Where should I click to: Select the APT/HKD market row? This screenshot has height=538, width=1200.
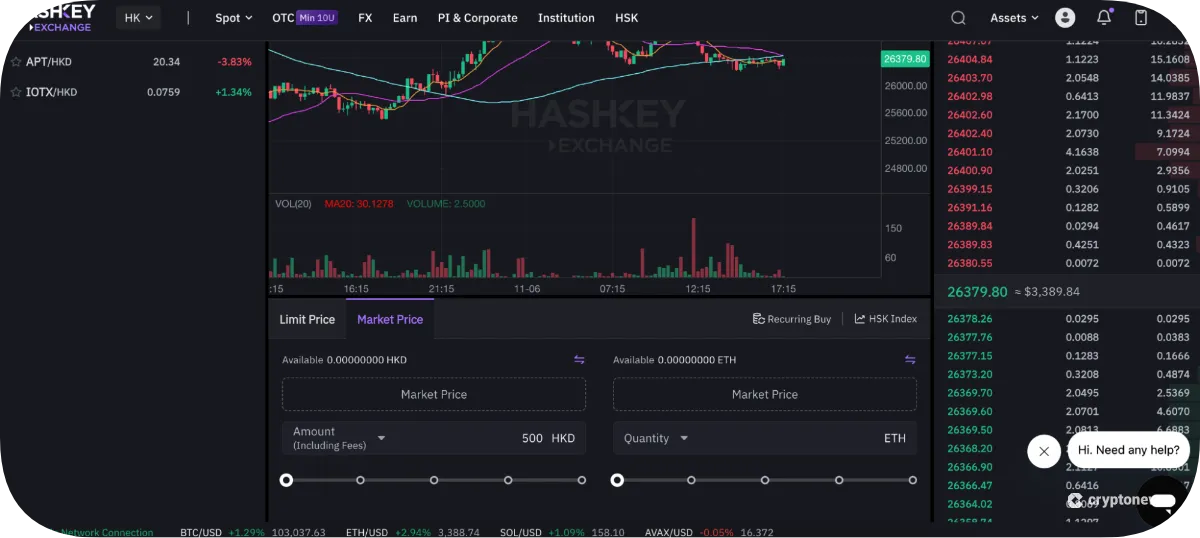133,62
